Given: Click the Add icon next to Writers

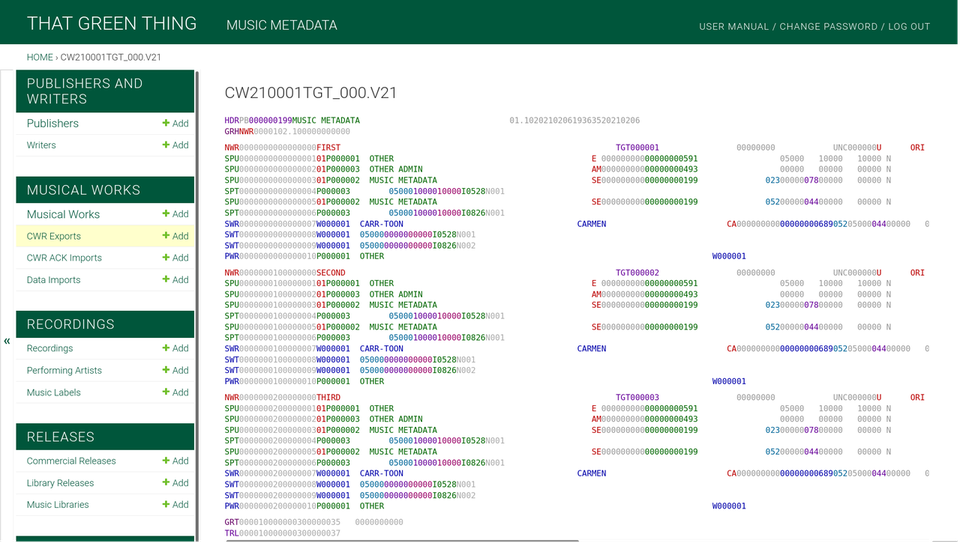Looking at the screenshot, I should 175,146.
